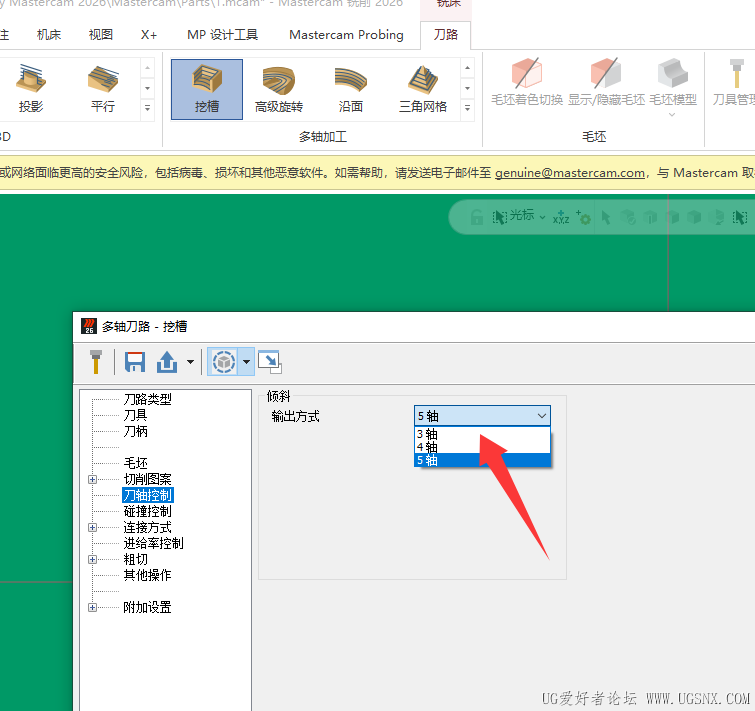Screen dimensions: 755x711
Task: Expand the 粗切 tree node
Action: pyautogui.click(x=92, y=559)
